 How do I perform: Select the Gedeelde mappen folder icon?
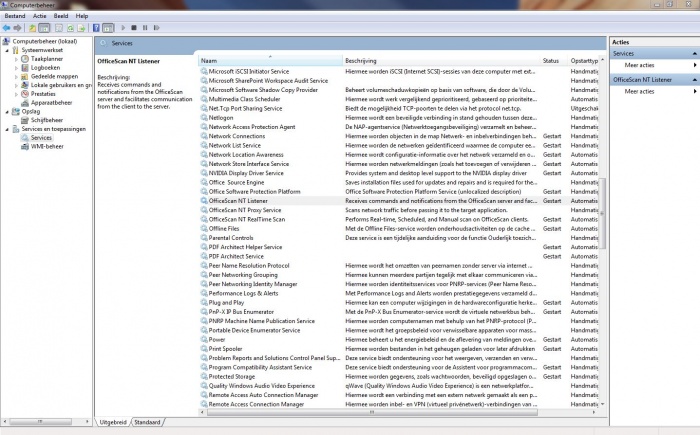tap(25, 76)
